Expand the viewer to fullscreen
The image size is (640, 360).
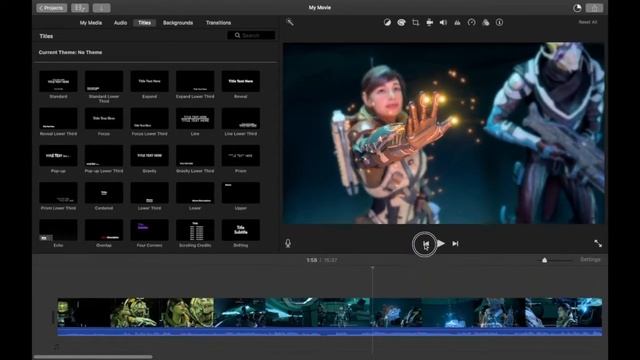598,243
